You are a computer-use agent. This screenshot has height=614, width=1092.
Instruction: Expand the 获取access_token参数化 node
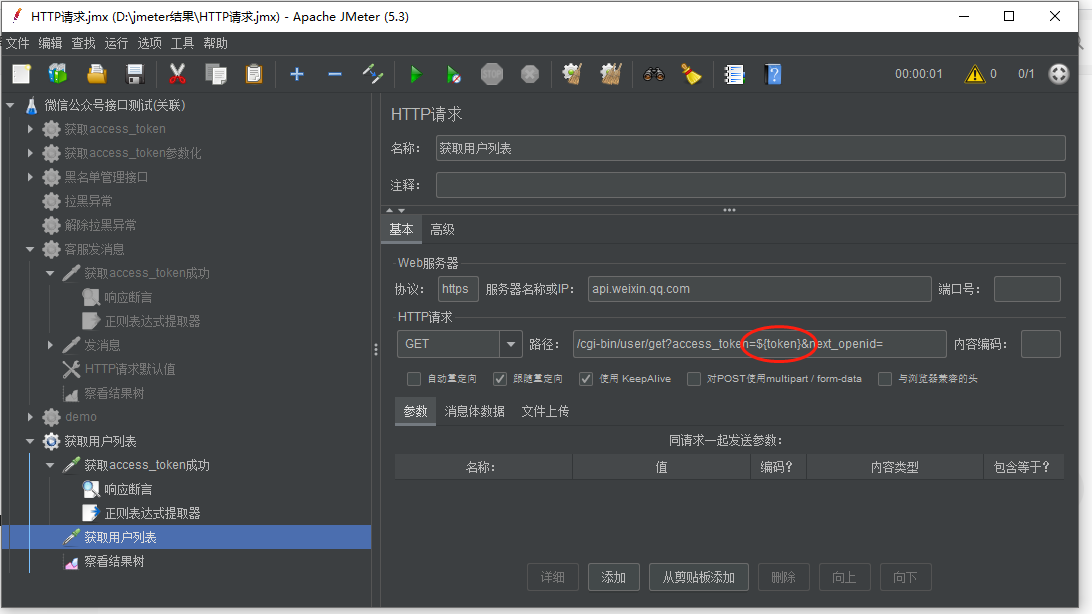30,152
